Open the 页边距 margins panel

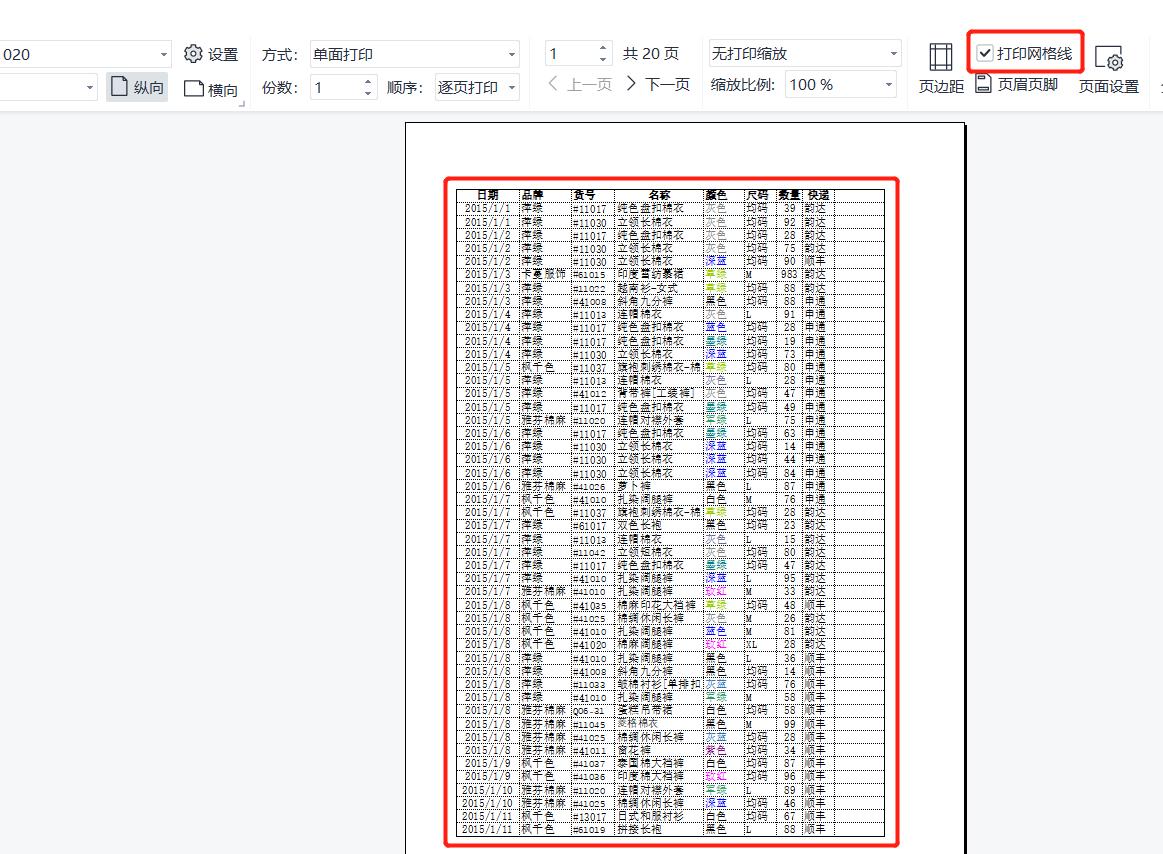coord(938,67)
